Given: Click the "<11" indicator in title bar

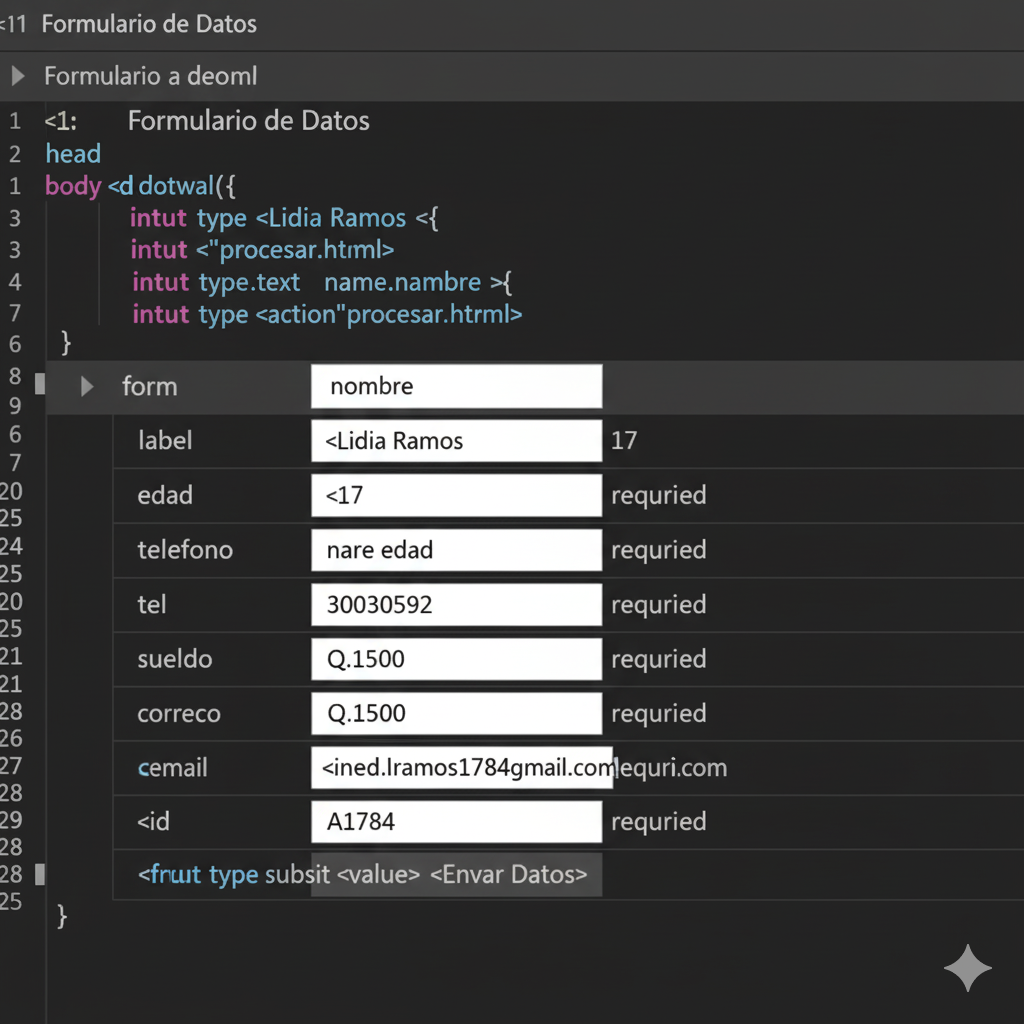Looking at the screenshot, I should coord(14,24).
